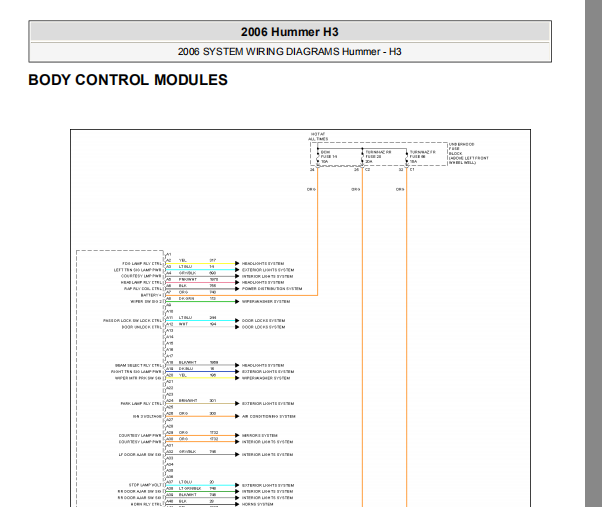
Task: Click 'POWER DISTRIBUTION SYSTEM' destination text
Action: (x=272, y=289)
